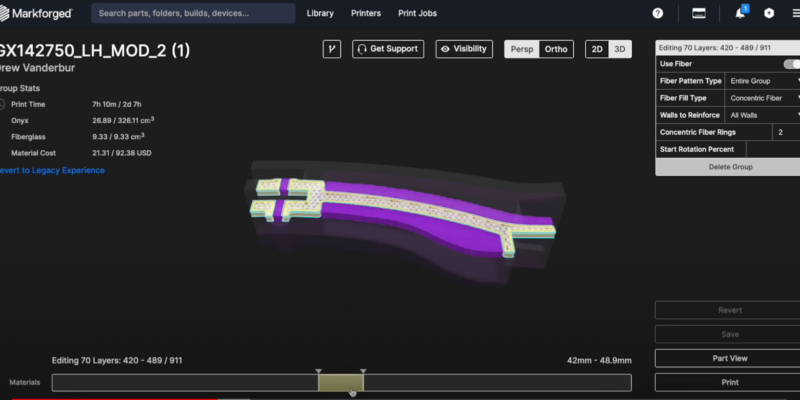Open Fiber Pattern Type dropdown
Image resolution: width=800 pixels, height=400 pixels.
[x=762, y=81]
